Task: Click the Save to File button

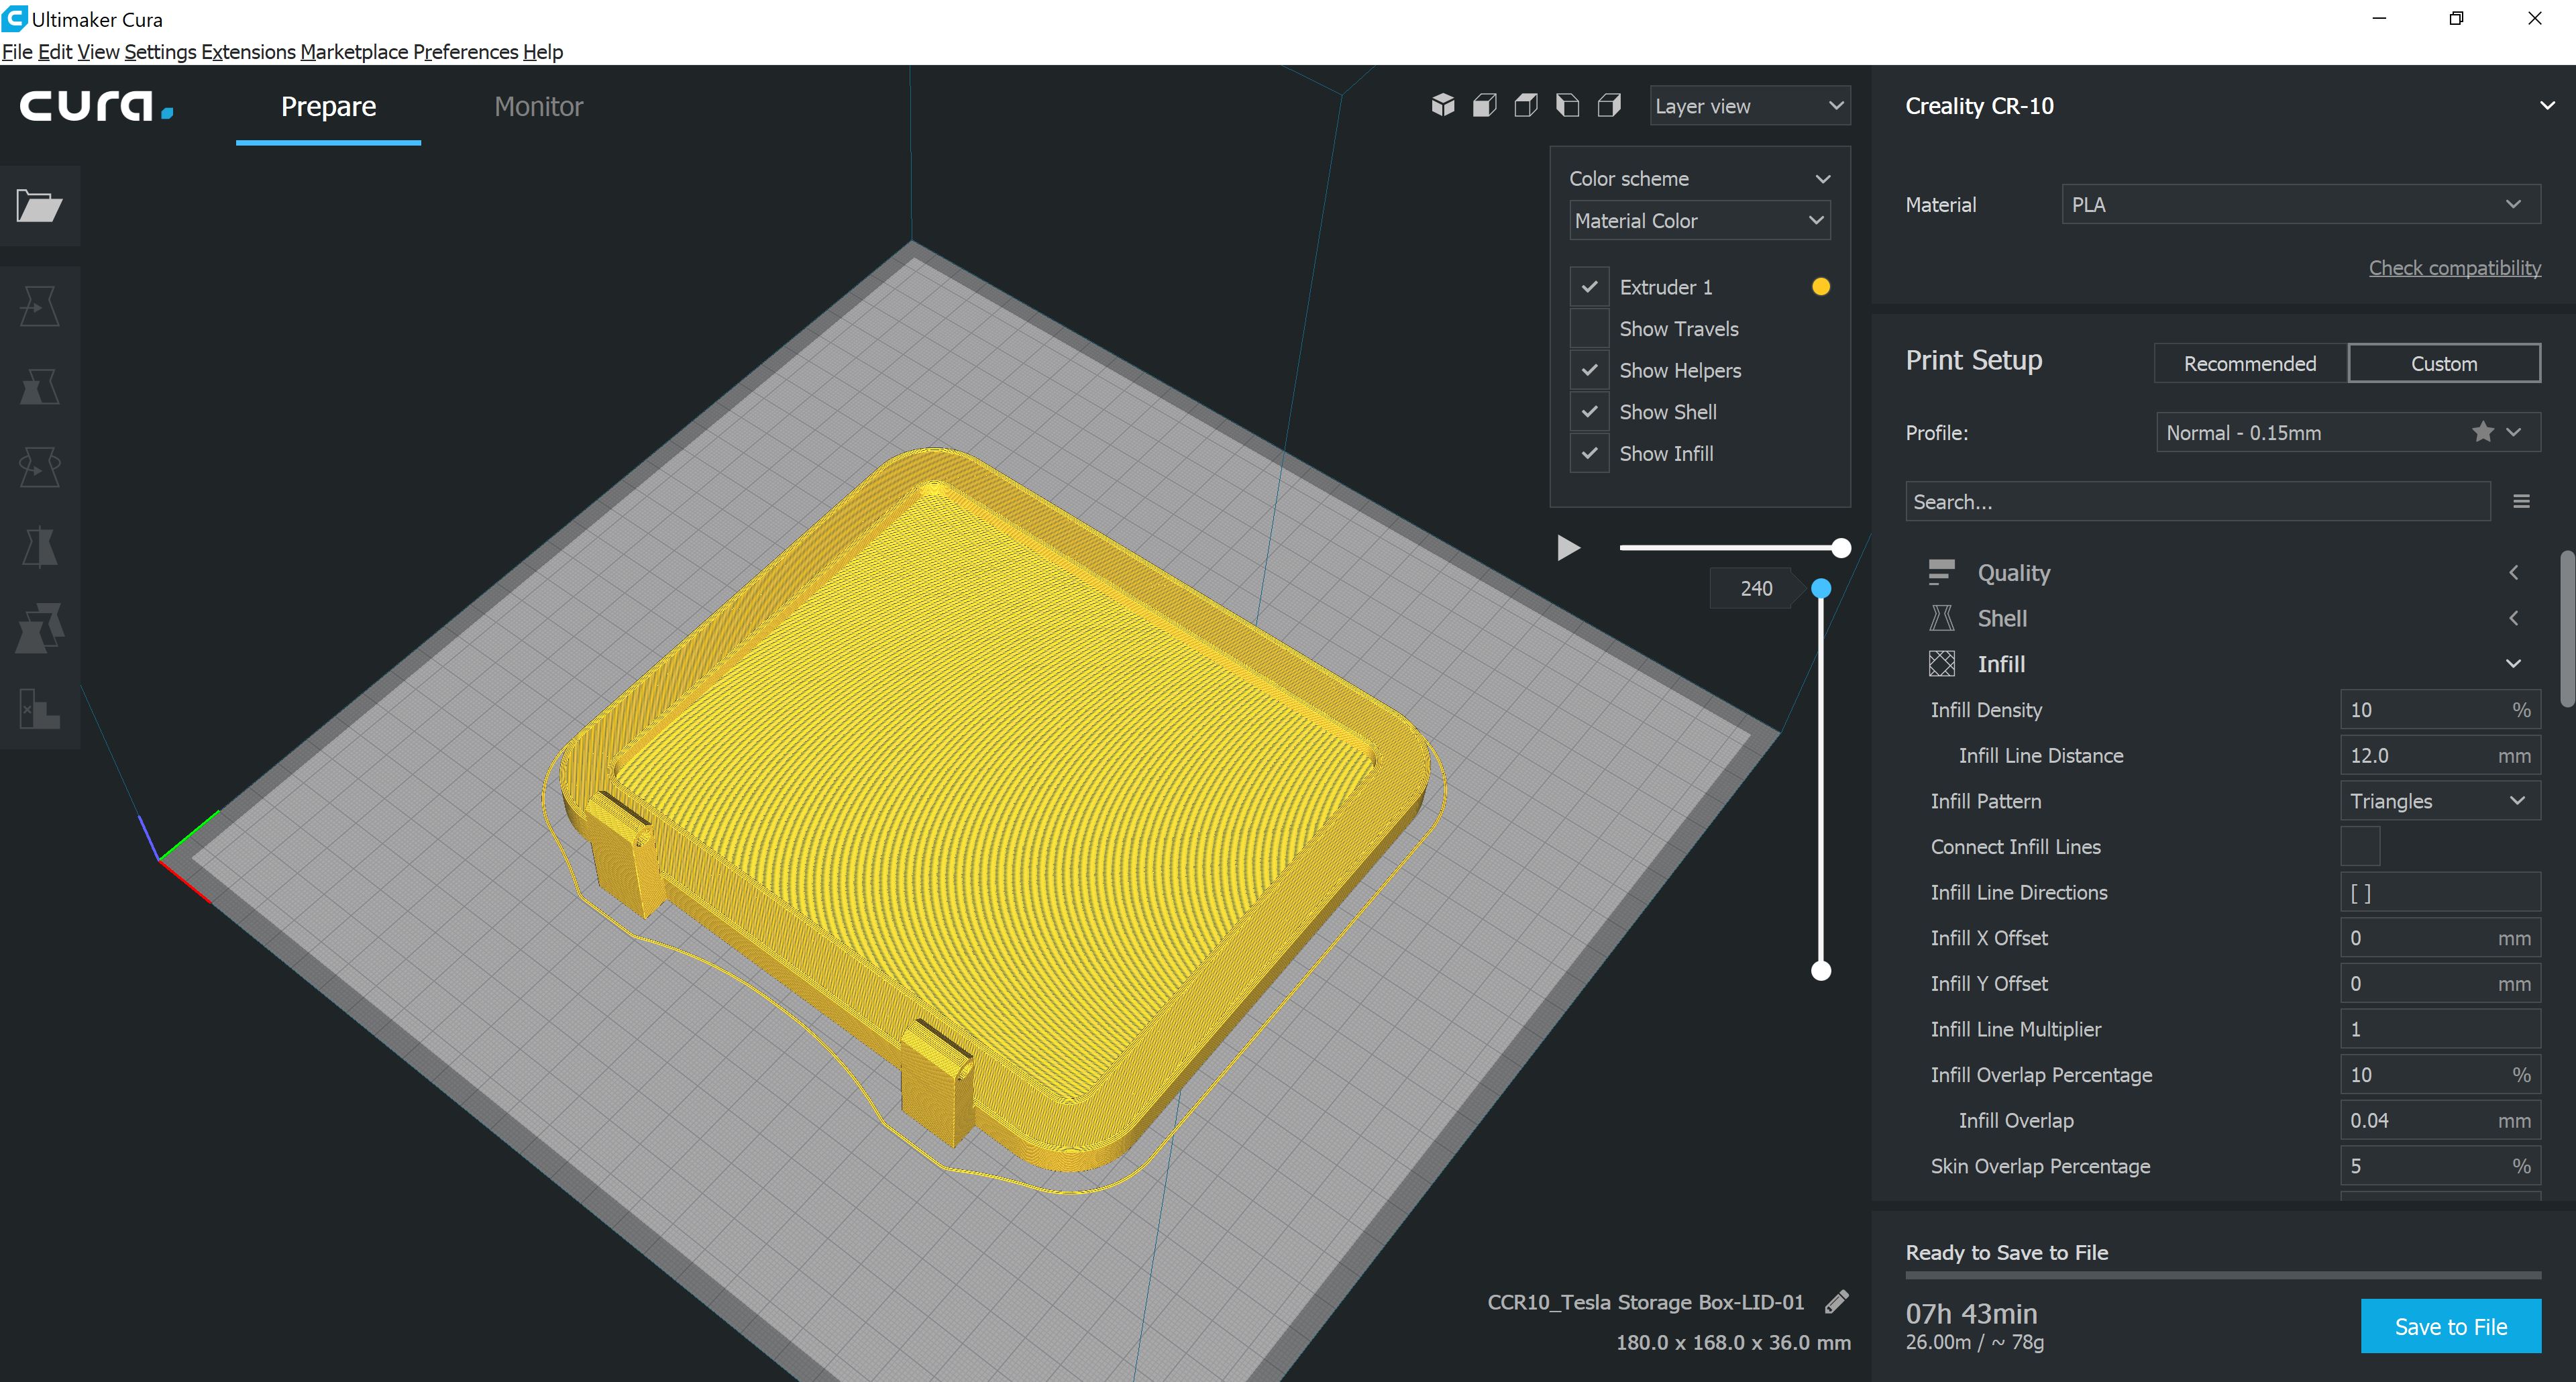Action: (x=2451, y=1326)
